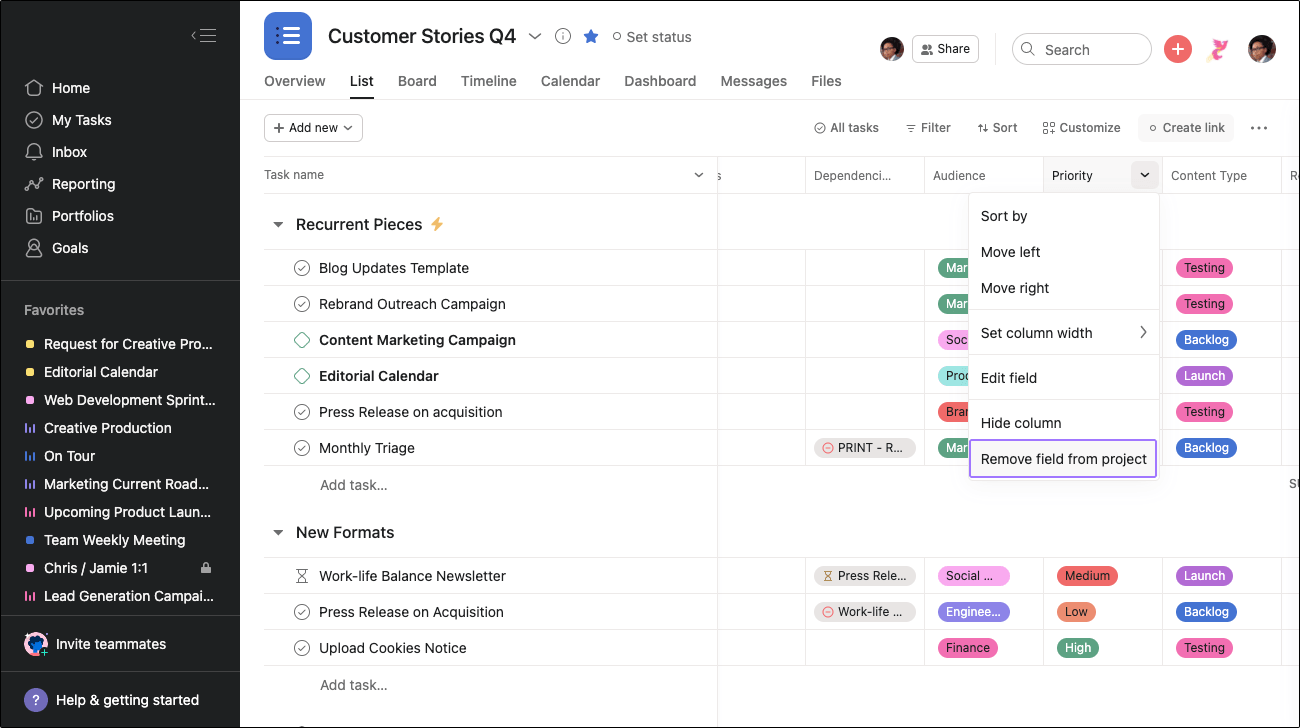Click the red plus quick-add button
1300x728 pixels.
[x=1178, y=49]
